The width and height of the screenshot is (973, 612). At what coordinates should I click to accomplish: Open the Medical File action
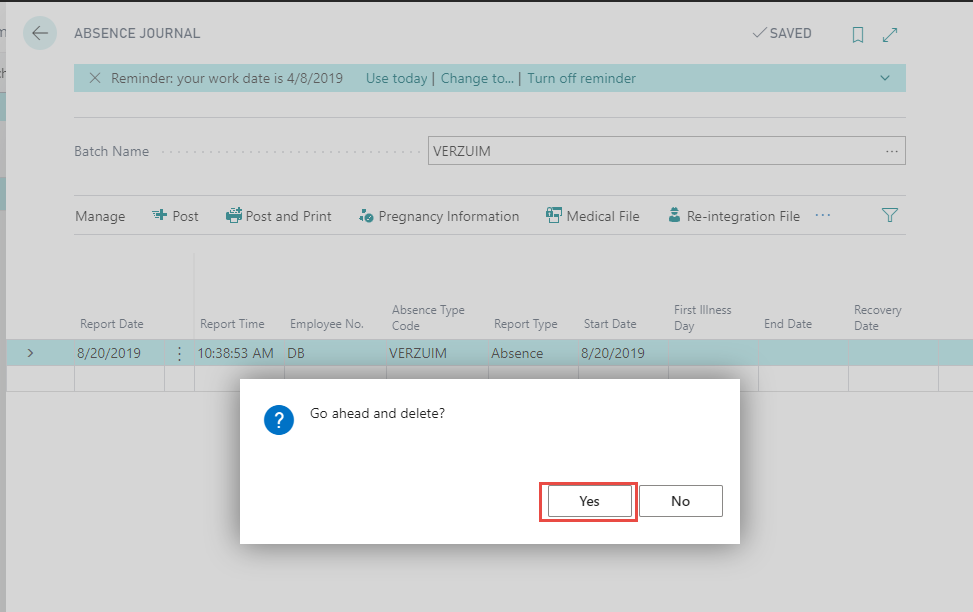(x=592, y=215)
